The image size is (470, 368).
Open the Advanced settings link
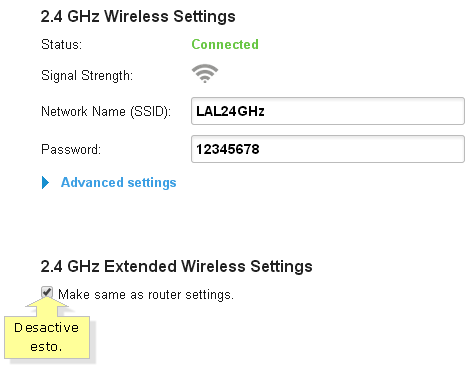point(118,182)
